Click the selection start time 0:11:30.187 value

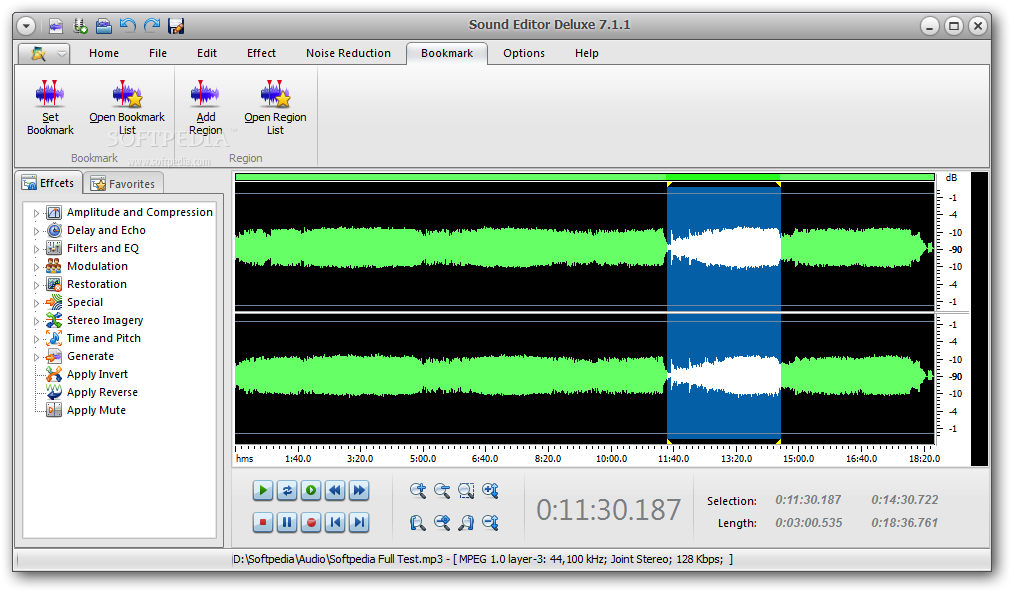click(808, 500)
